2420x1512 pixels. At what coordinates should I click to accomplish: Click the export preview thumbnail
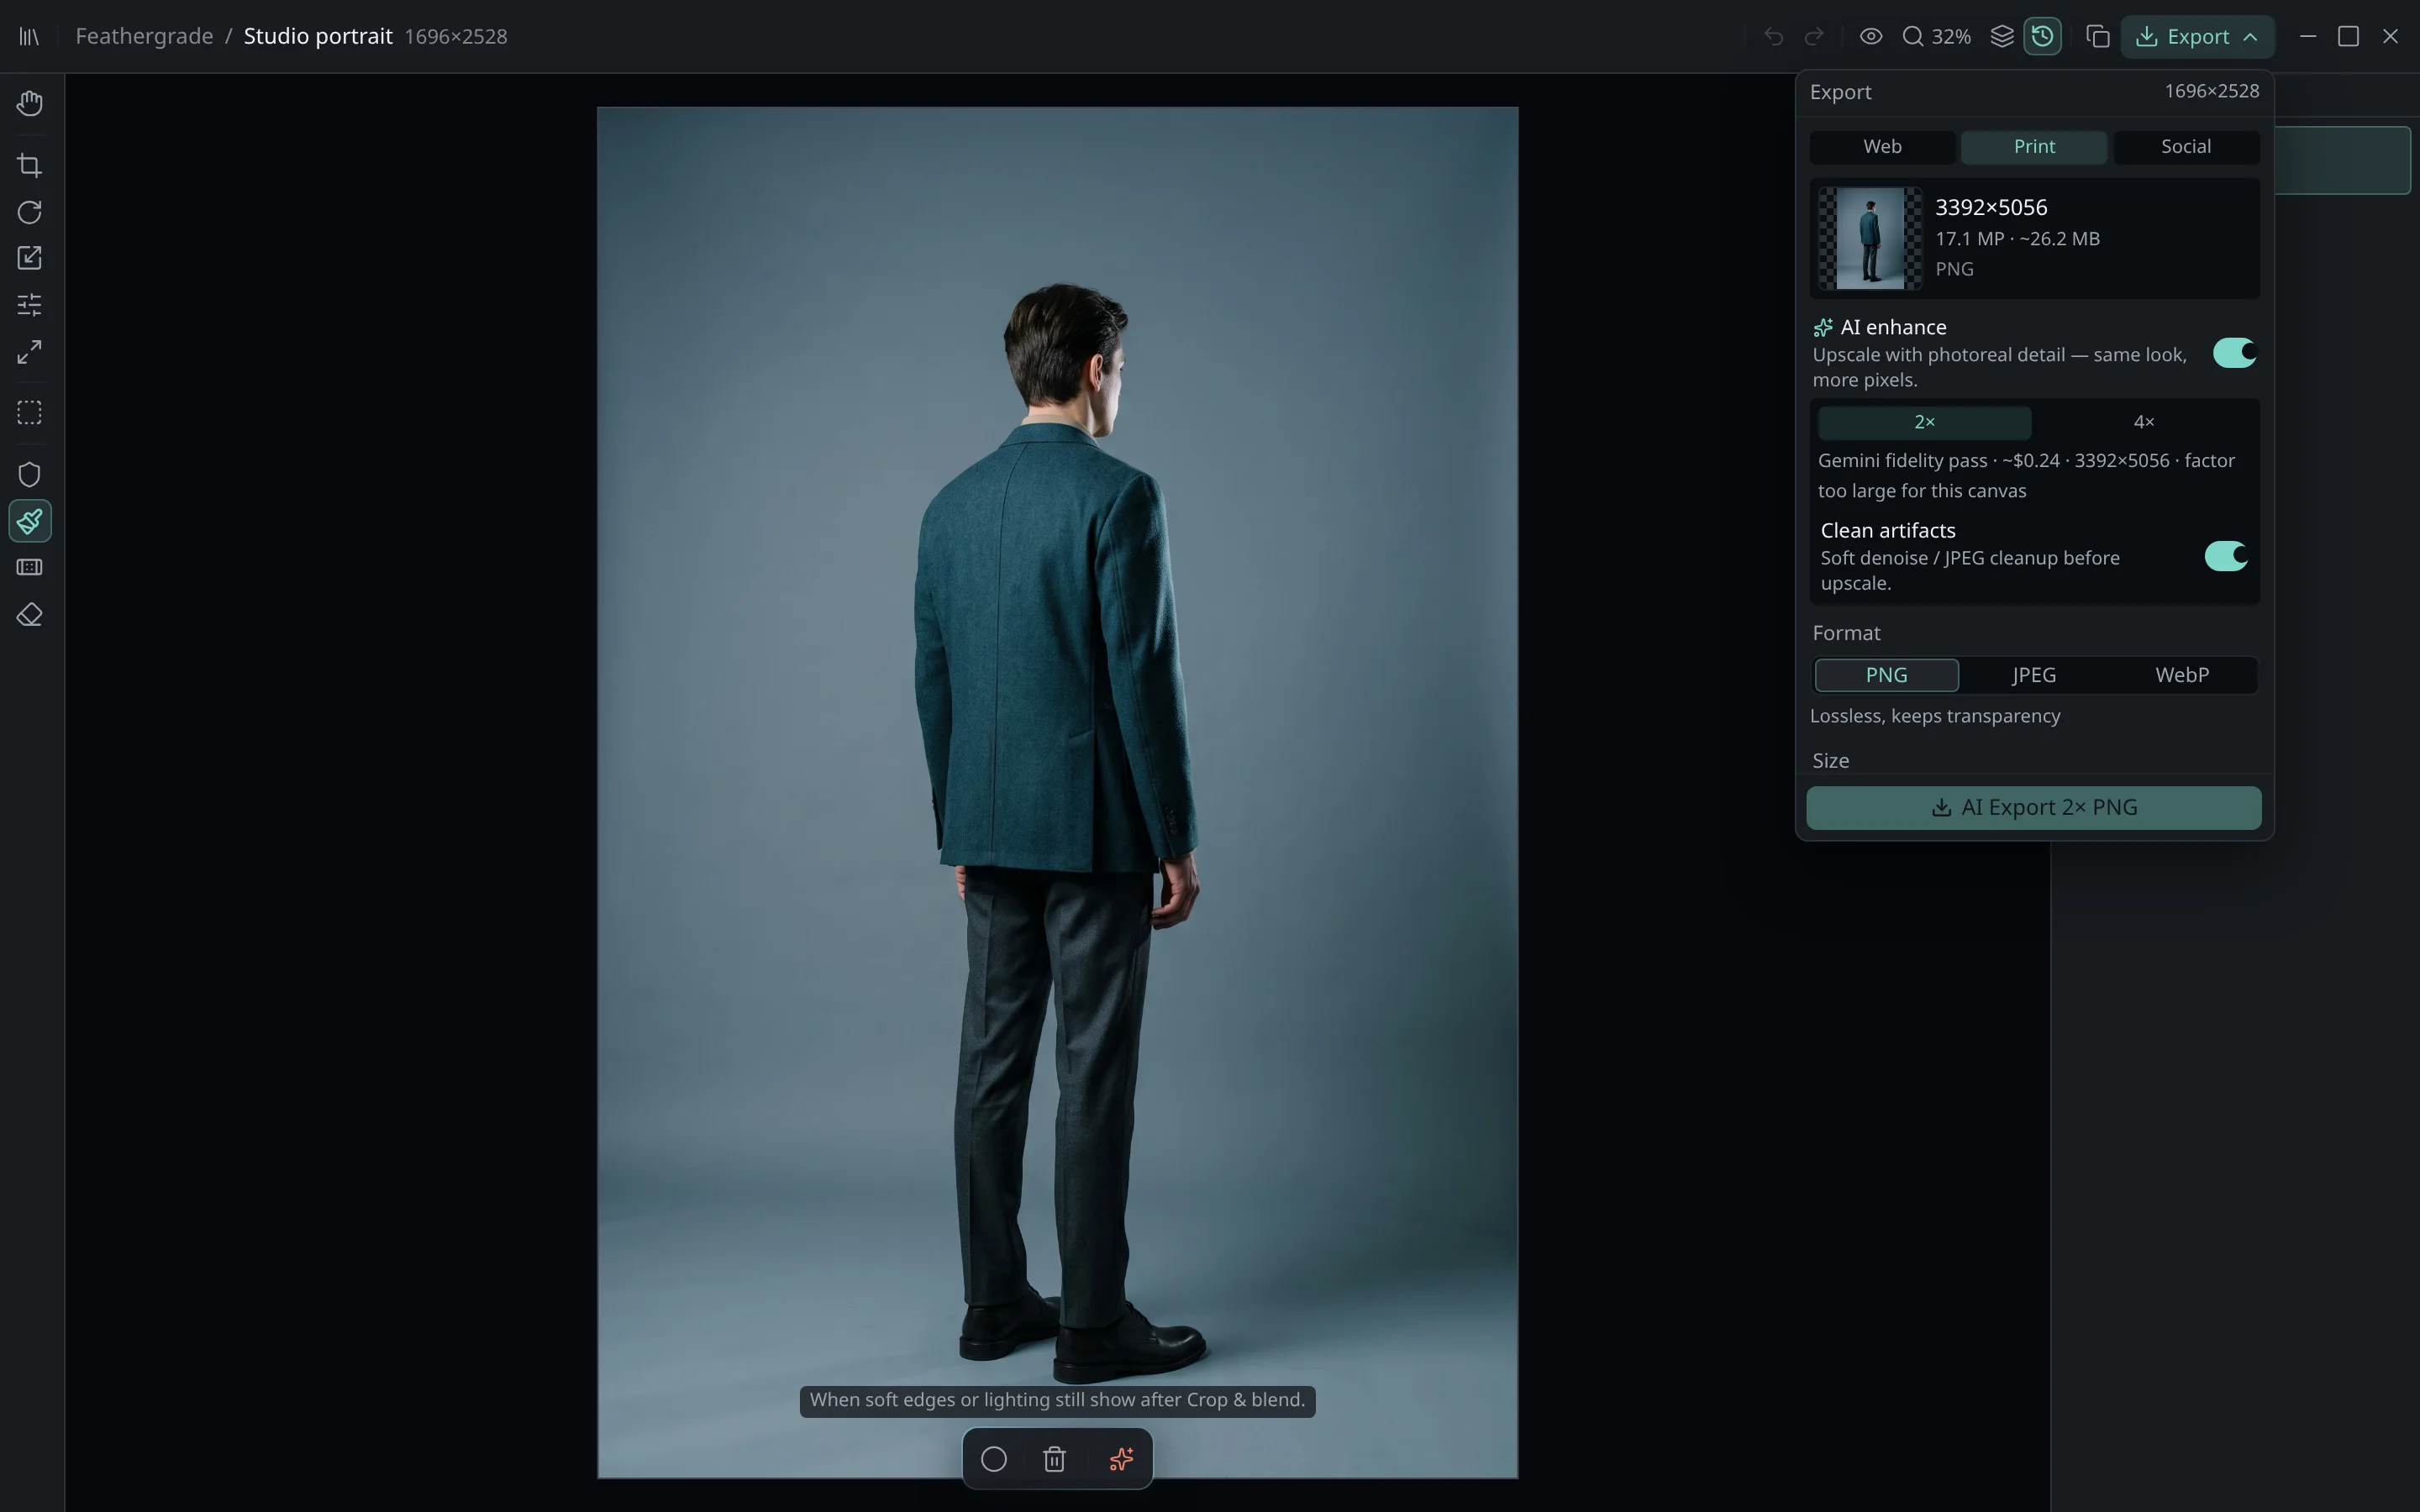[1870, 238]
